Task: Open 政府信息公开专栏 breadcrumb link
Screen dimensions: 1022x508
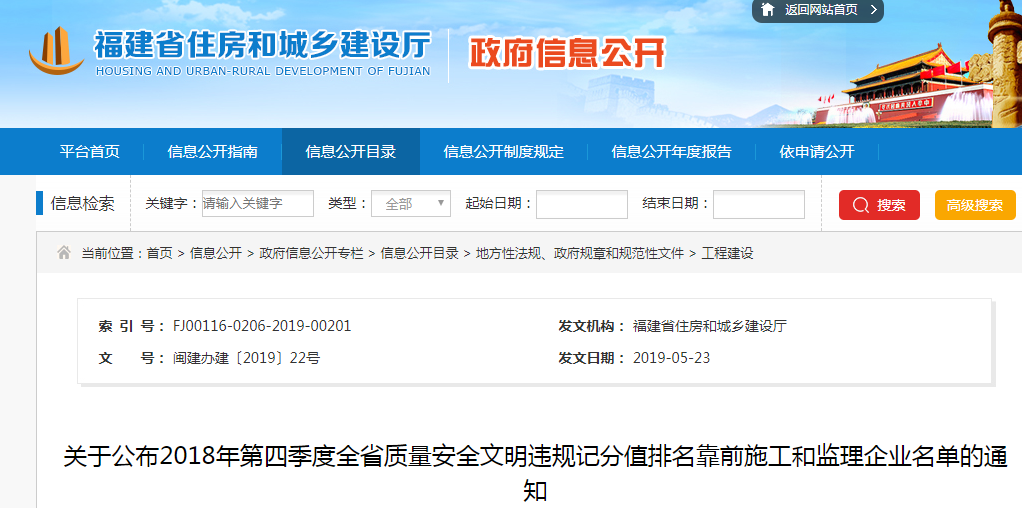Action: [311, 254]
